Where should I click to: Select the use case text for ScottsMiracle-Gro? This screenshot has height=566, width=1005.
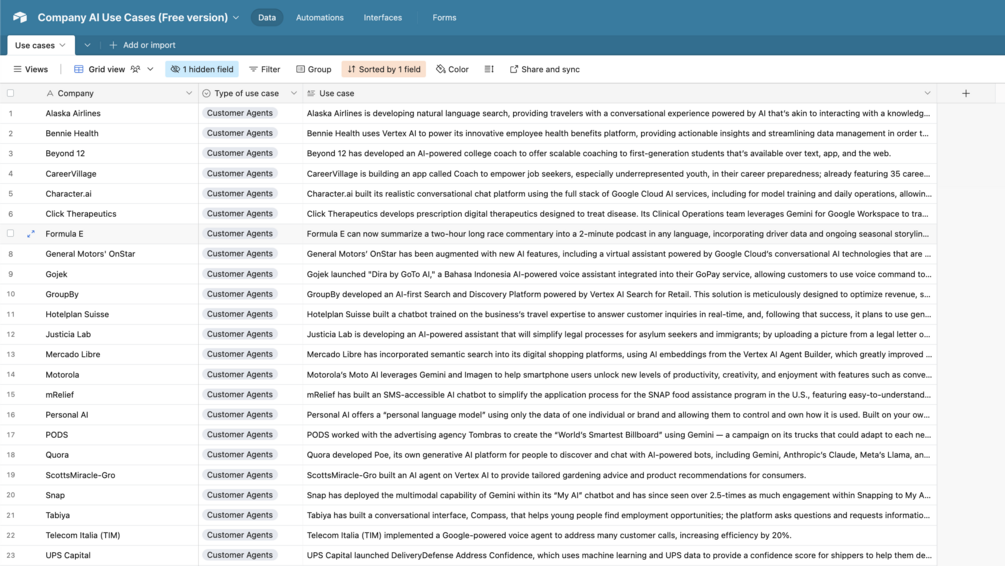[x=556, y=475]
